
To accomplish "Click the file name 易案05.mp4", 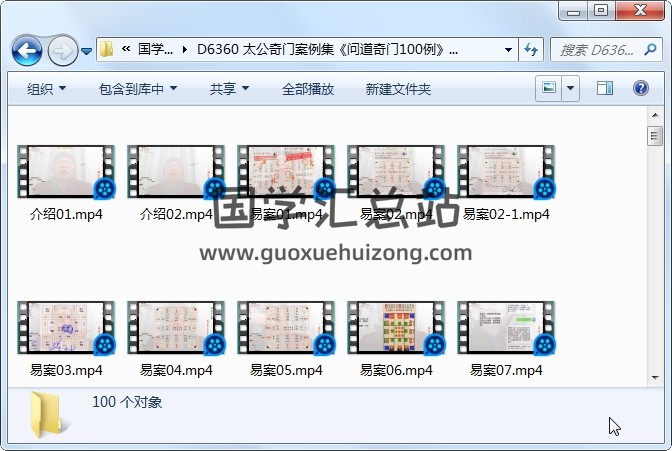I will coord(286,370).
